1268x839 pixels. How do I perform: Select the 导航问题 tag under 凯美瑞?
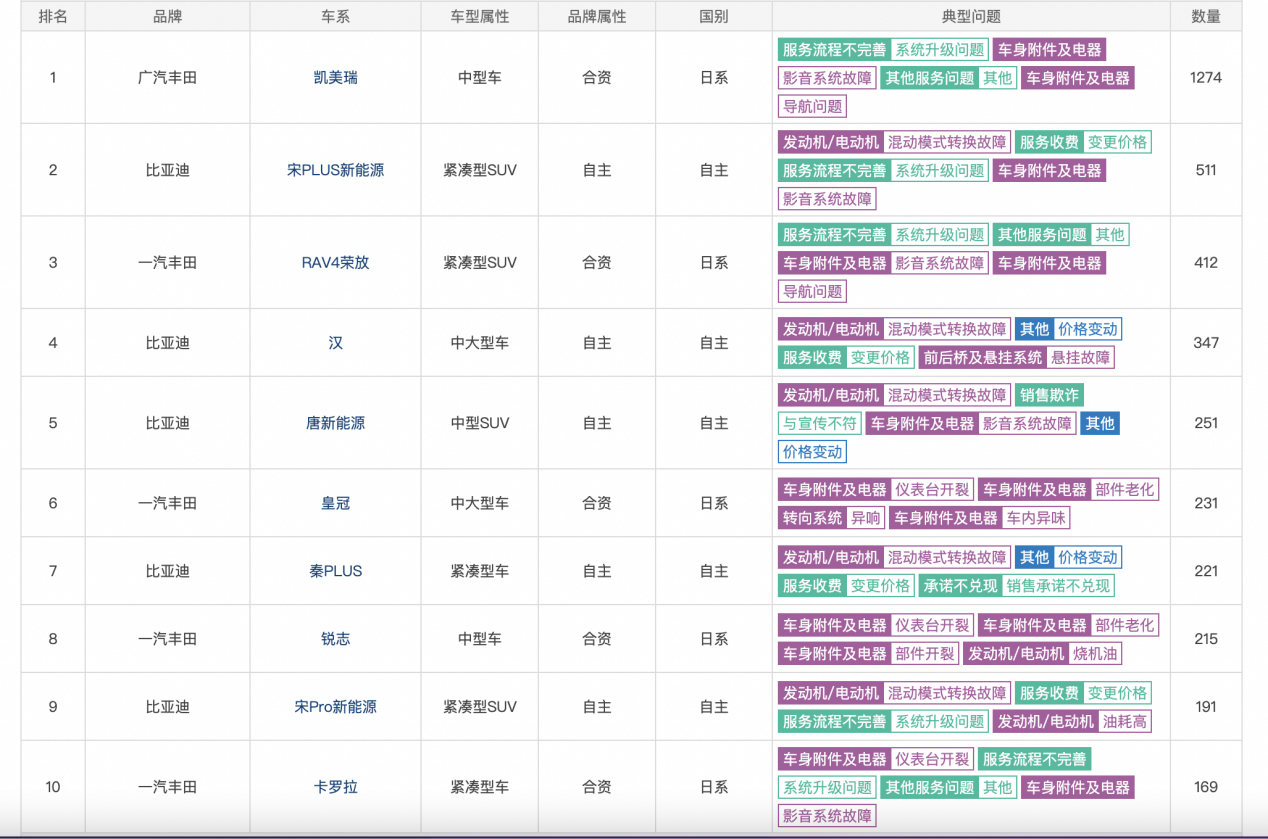[813, 106]
